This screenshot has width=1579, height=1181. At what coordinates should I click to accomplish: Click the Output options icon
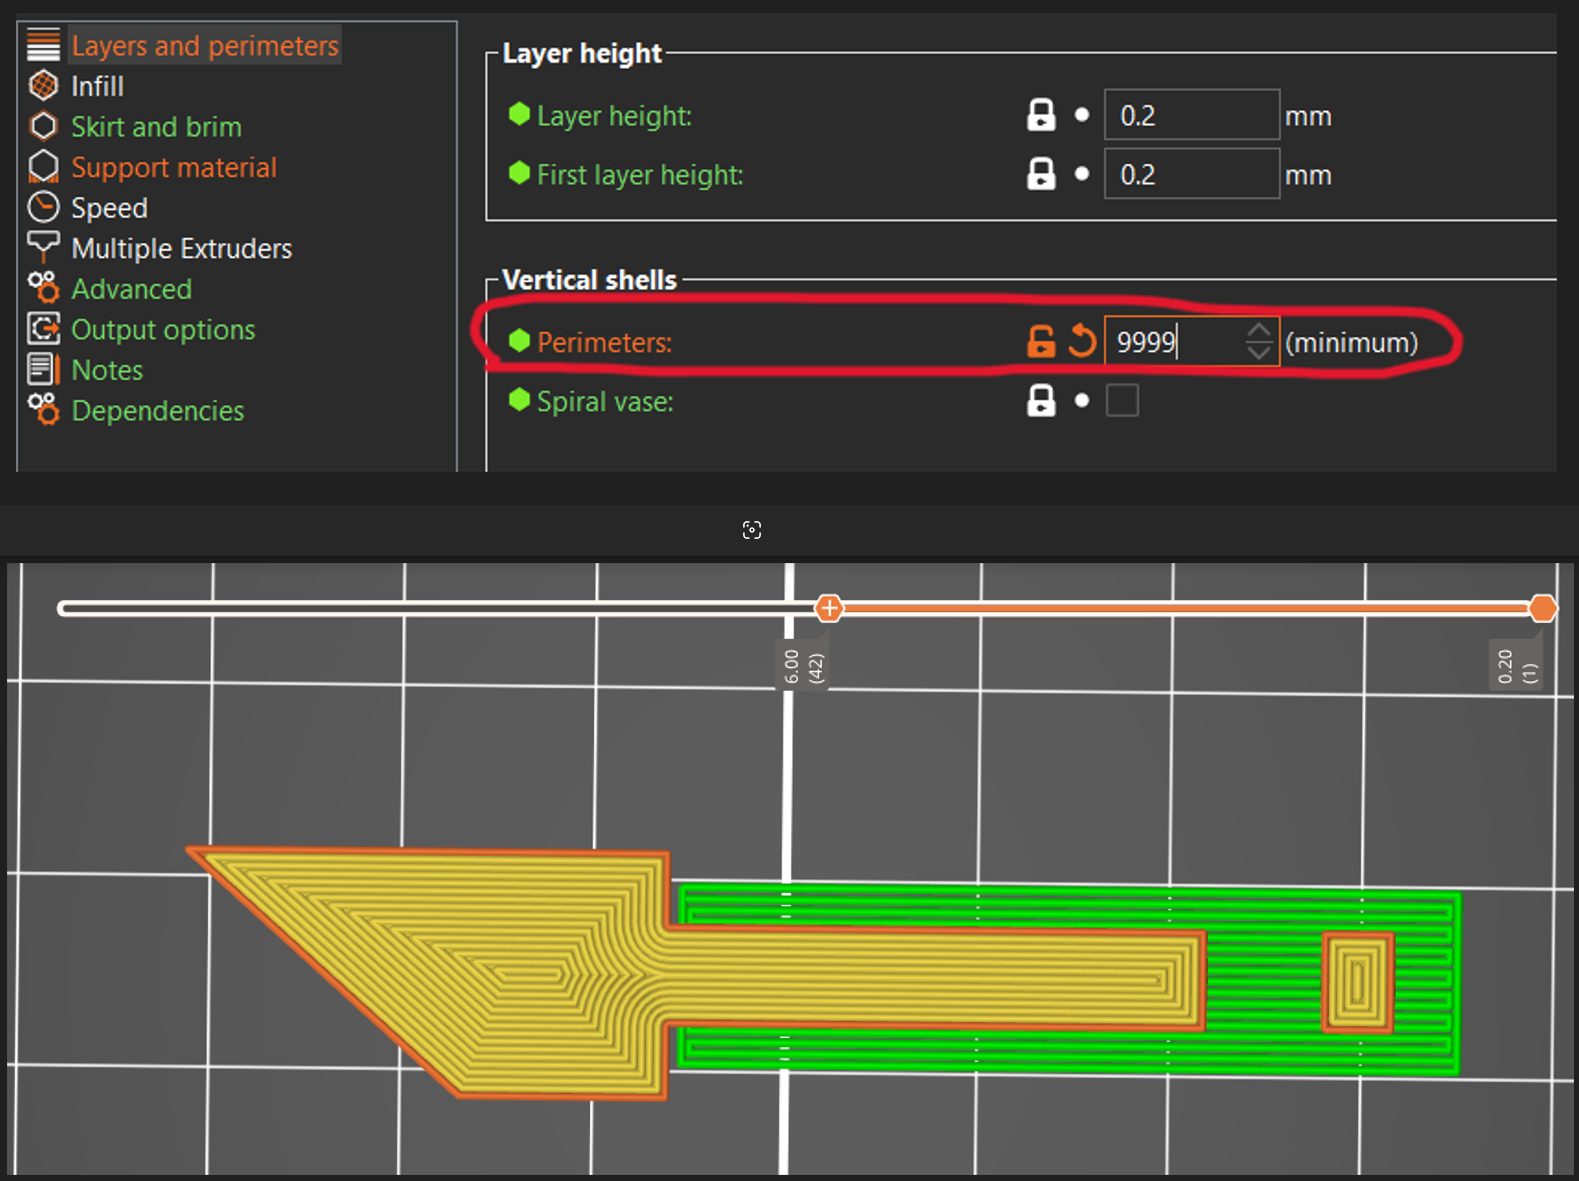point(43,328)
